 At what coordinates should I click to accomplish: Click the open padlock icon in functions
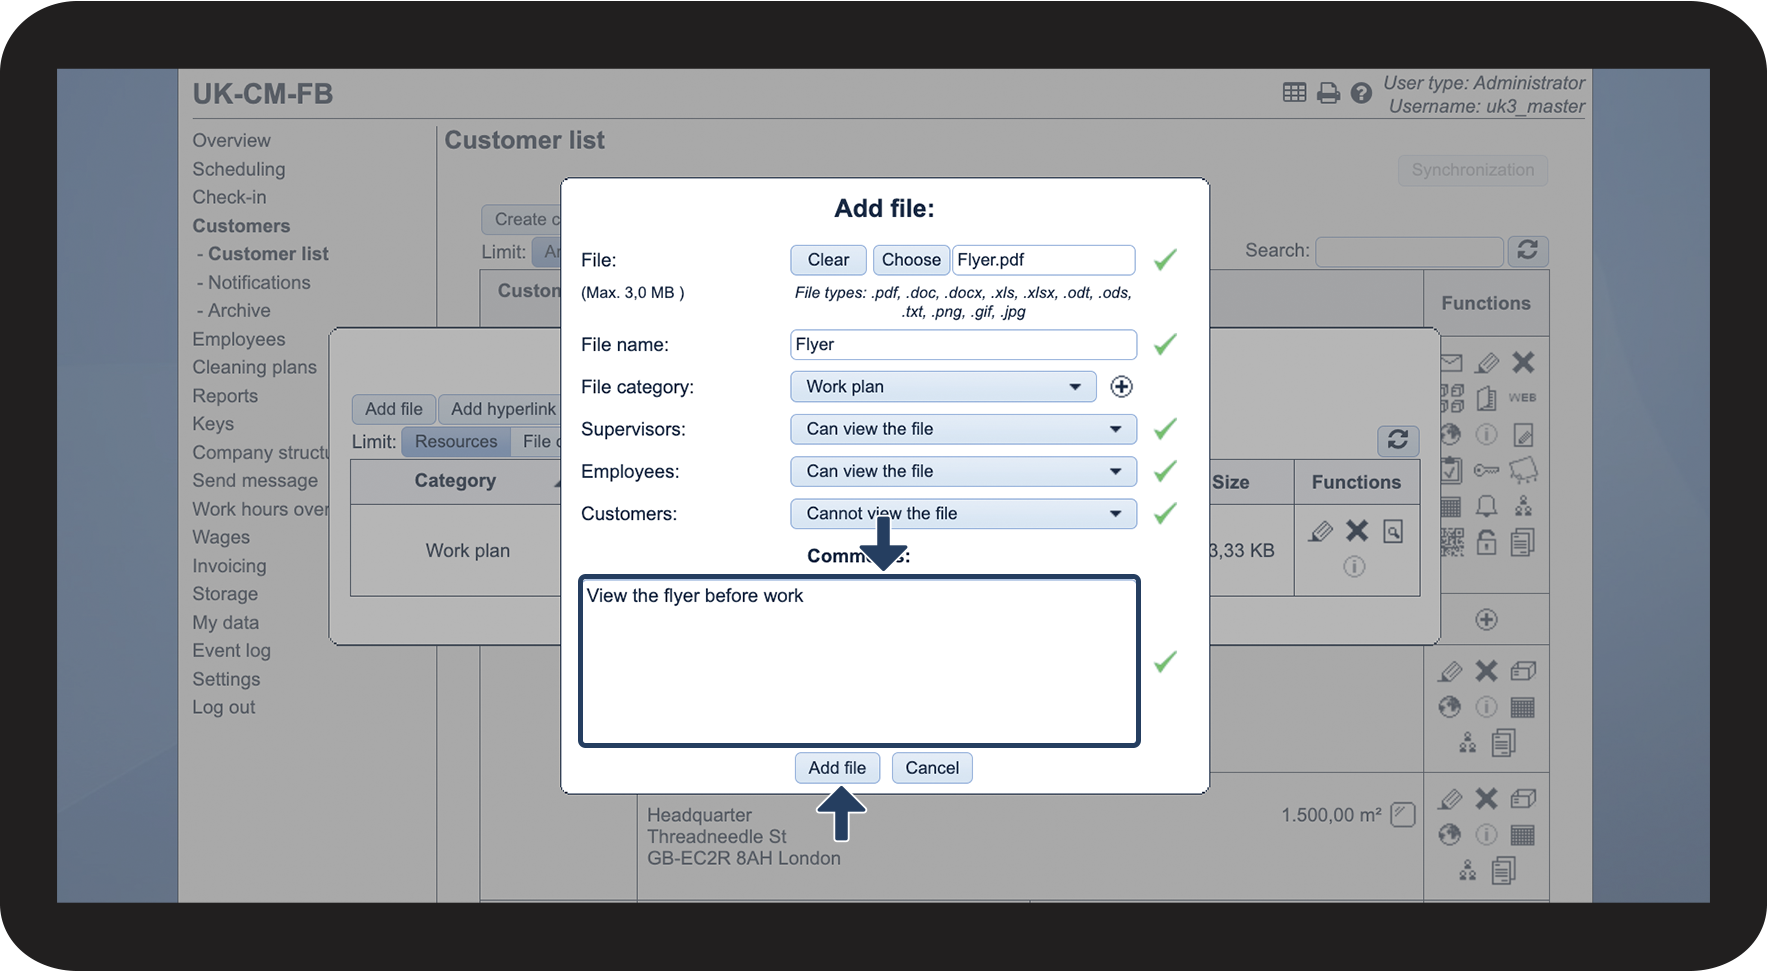[1487, 542]
